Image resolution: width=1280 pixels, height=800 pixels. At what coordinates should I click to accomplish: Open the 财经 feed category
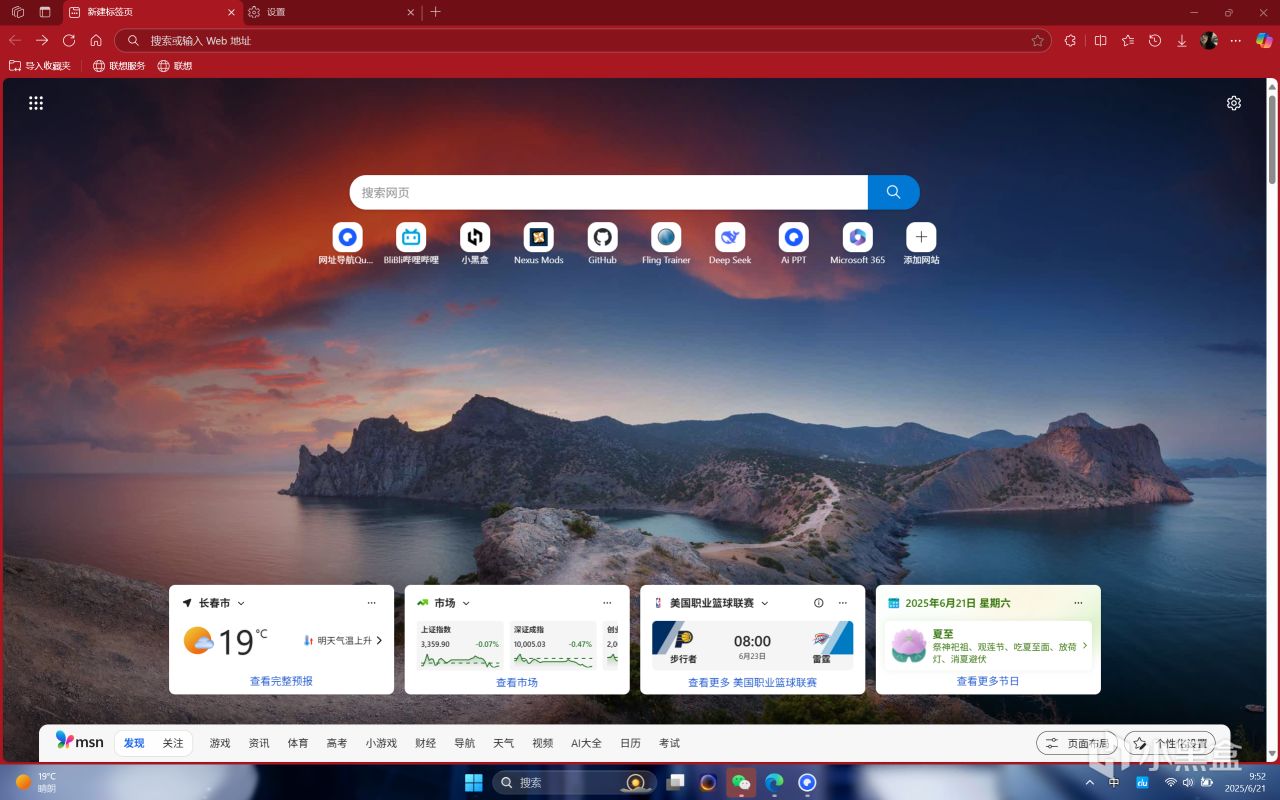pos(426,743)
